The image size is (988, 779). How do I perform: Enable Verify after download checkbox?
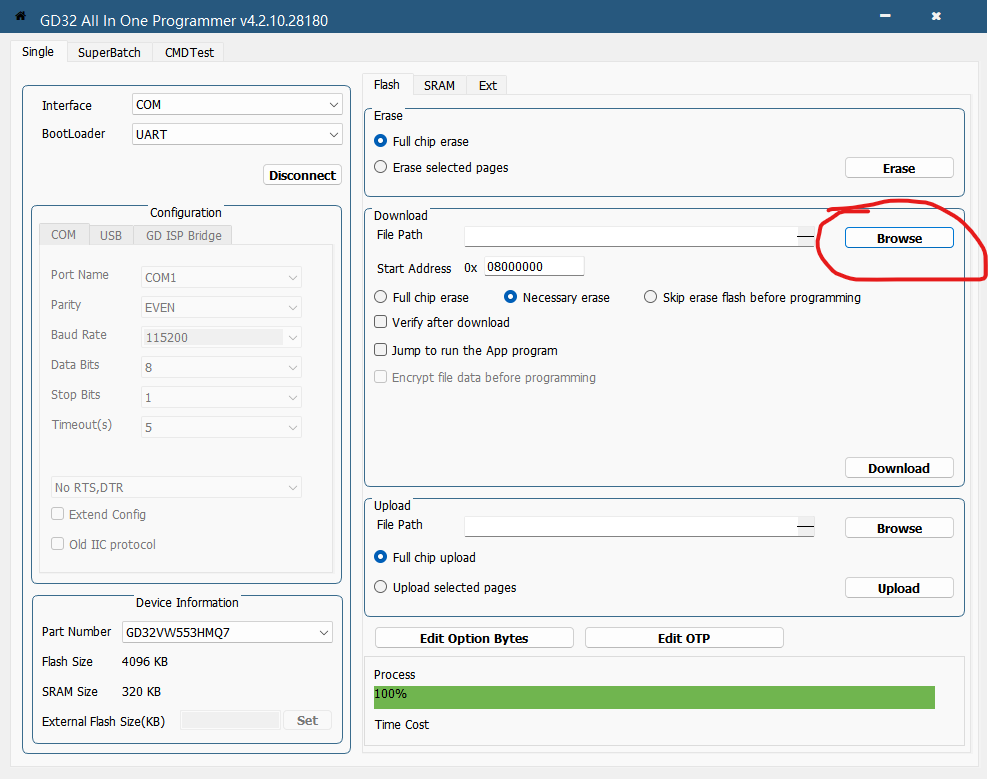tap(380, 322)
